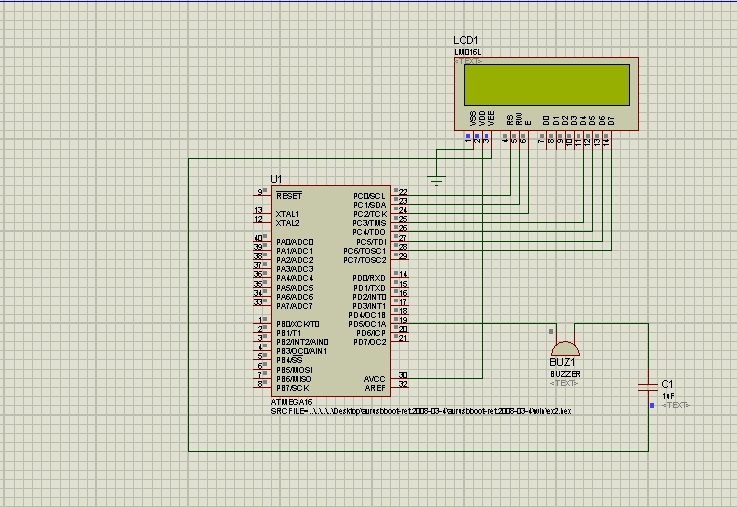Screen dimensions: 737x507
Task: Select the BUZ1 buzzer component symbol
Action: coord(565,348)
